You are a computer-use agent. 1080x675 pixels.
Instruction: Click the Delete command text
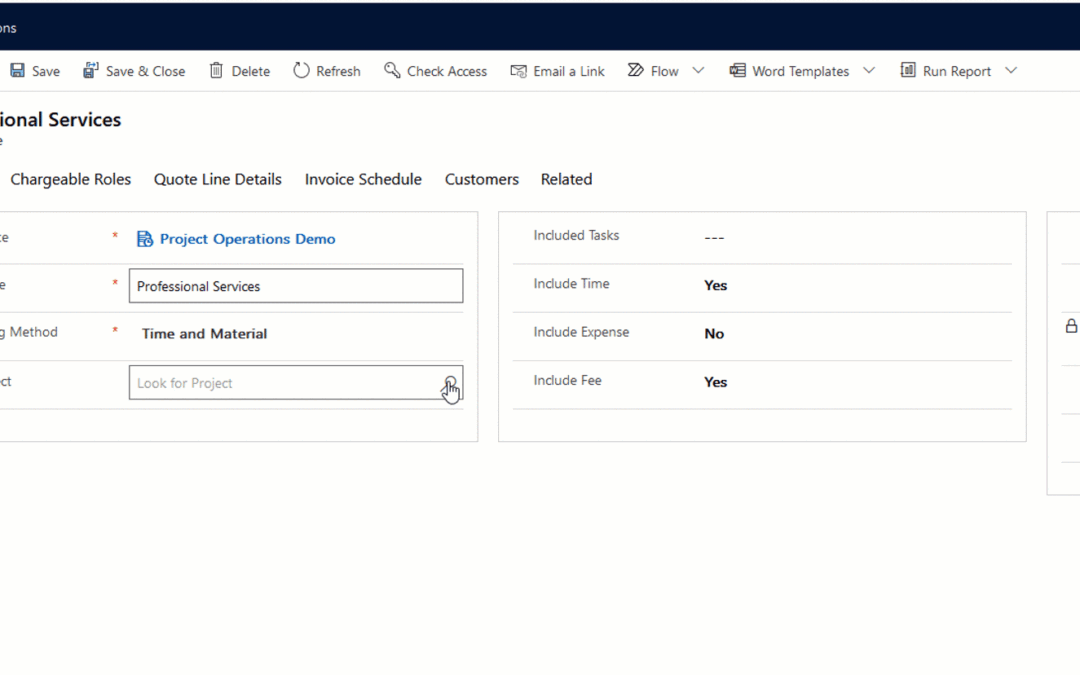(x=251, y=71)
